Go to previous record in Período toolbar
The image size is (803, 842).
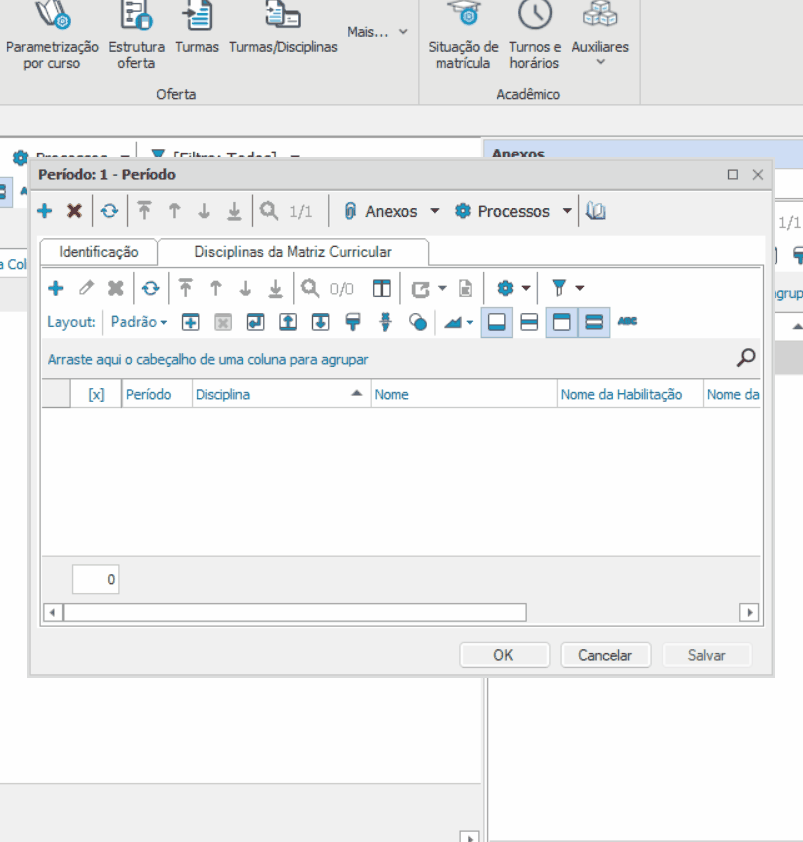(175, 211)
